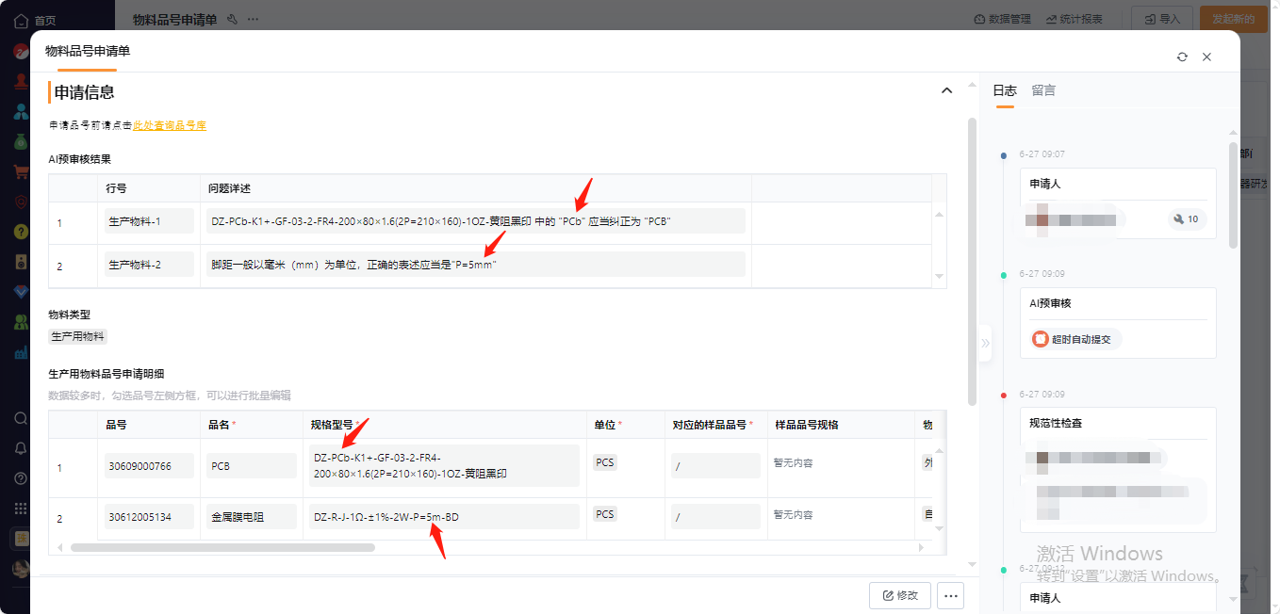Select the 物料品号申请单 dialog tab
Image resolution: width=1280 pixels, height=614 pixels.
pyautogui.click(x=87, y=51)
